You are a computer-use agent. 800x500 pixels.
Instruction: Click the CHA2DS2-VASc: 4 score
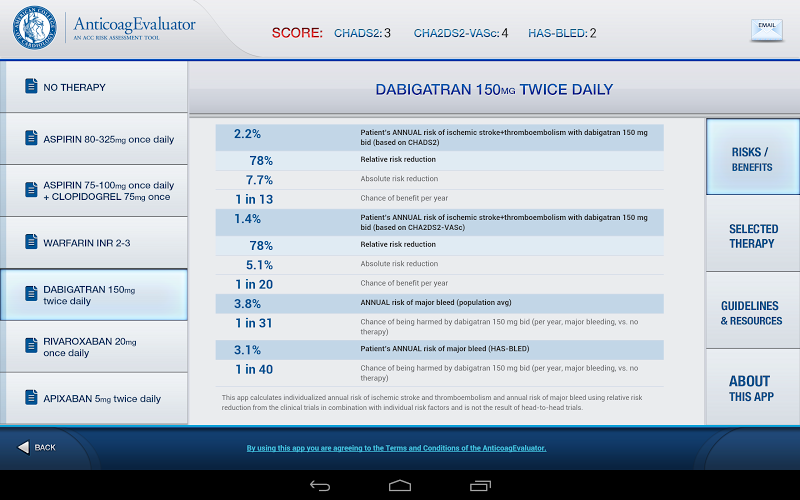pos(461,33)
